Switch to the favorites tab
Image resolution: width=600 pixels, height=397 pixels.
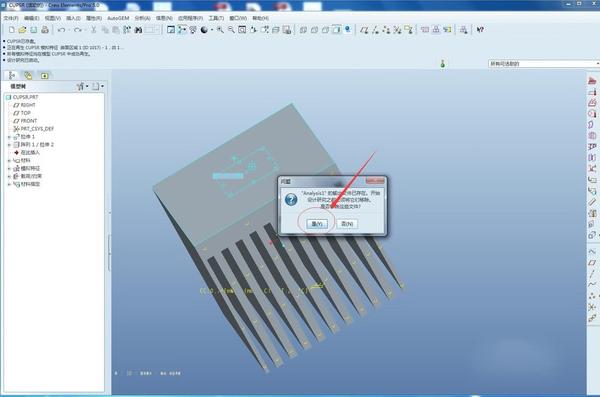44,75
